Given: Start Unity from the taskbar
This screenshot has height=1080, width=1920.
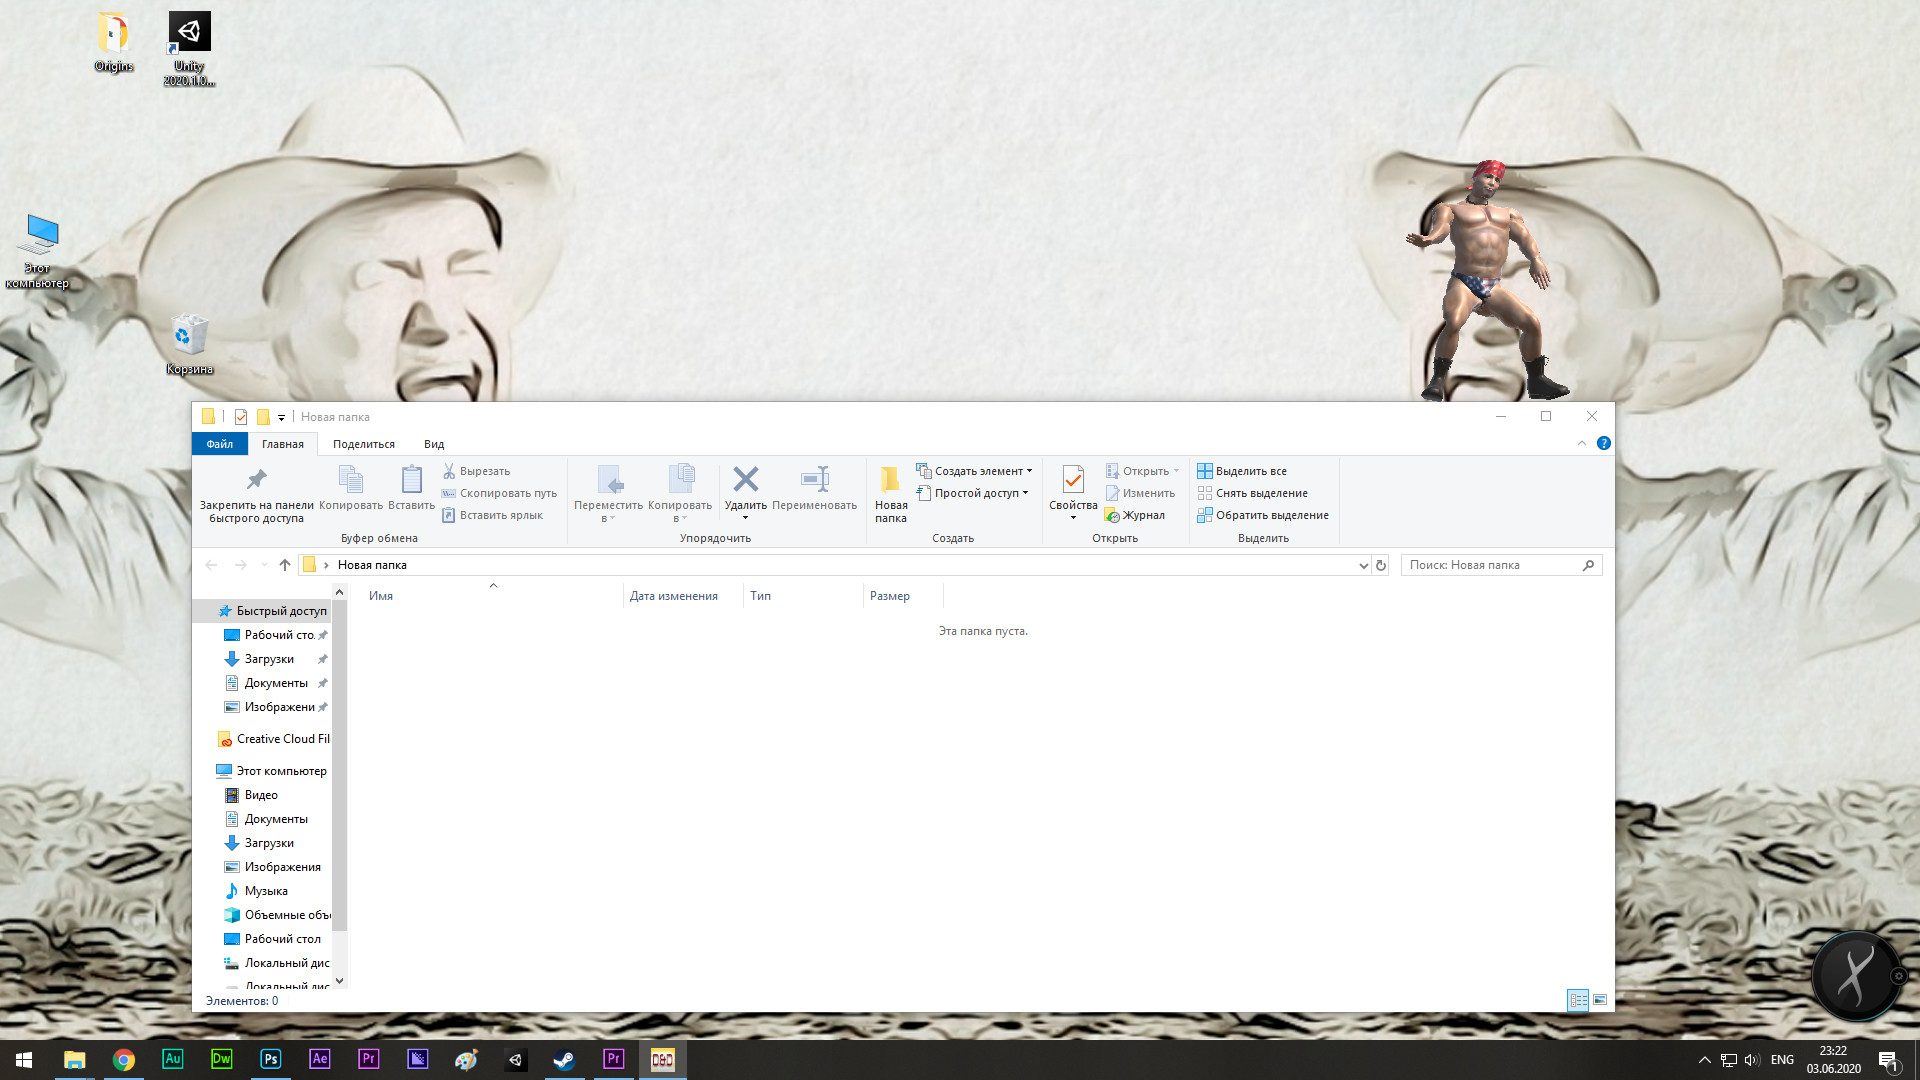Looking at the screenshot, I should coord(515,1059).
